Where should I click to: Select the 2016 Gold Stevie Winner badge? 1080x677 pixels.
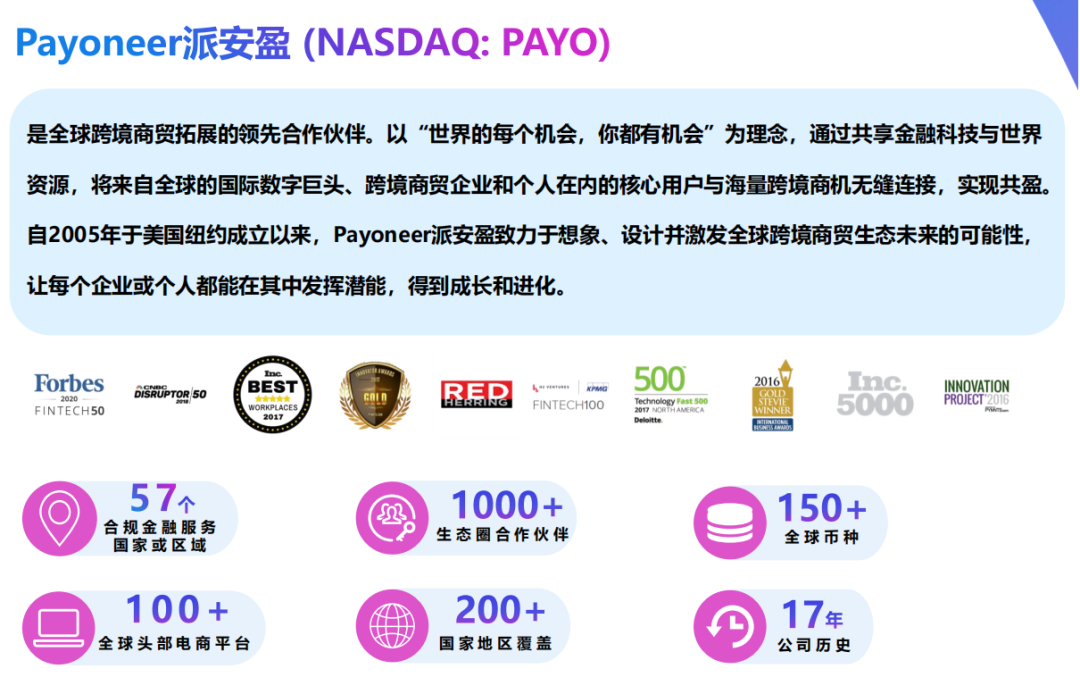[x=773, y=396]
